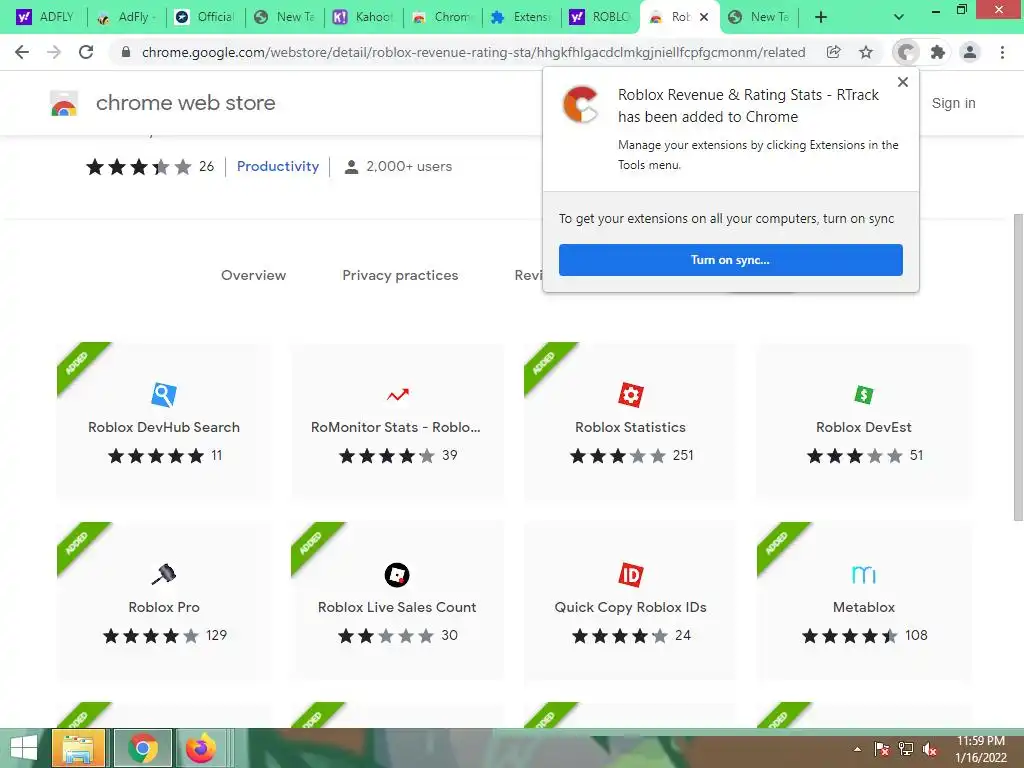Close the active Roblox web store tab
Screen dimensions: 1024x768
tap(704, 17)
